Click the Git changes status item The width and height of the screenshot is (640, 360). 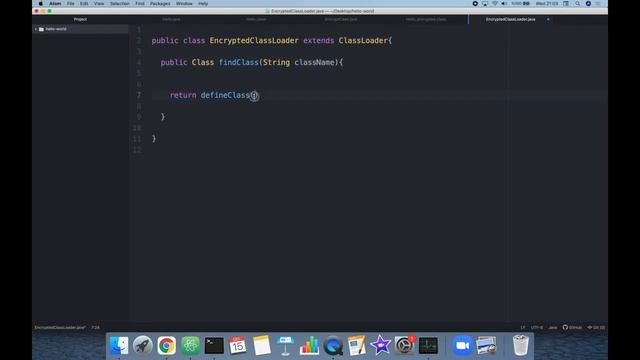pyautogui.click(x=596, y=327)
